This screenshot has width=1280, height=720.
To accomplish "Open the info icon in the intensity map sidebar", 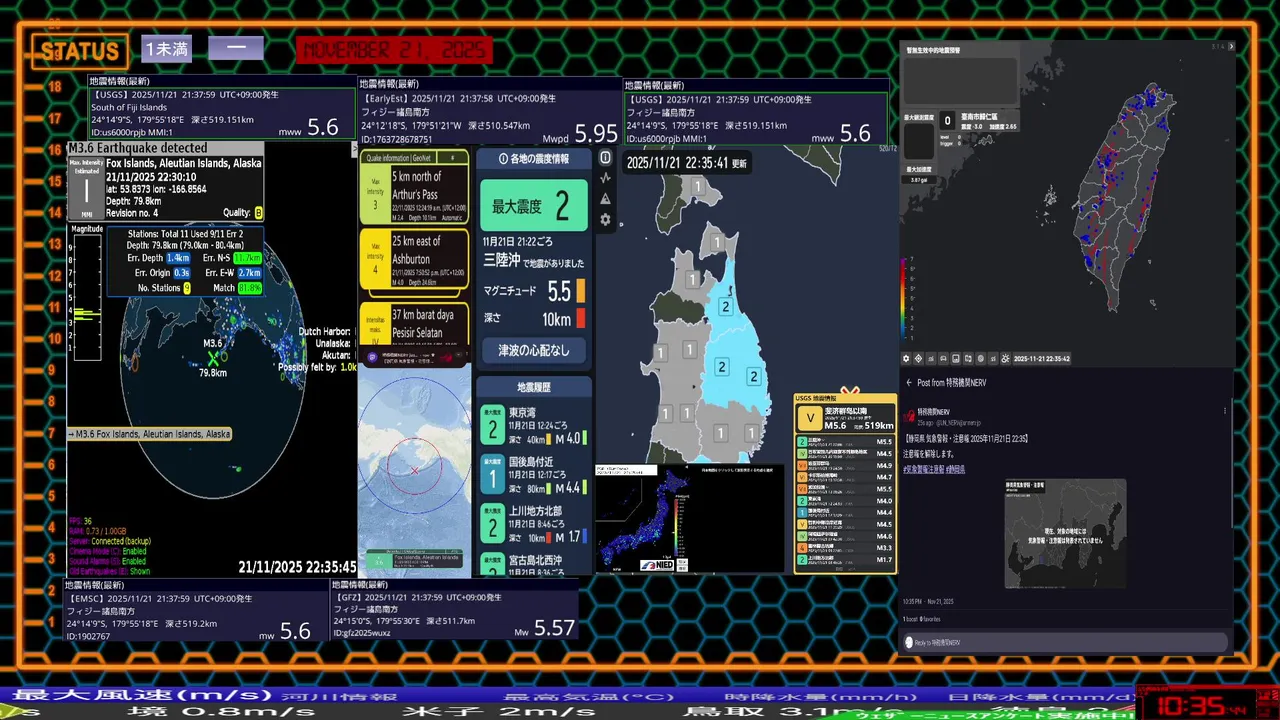I will pyautogui.click(x=605, y=158).
